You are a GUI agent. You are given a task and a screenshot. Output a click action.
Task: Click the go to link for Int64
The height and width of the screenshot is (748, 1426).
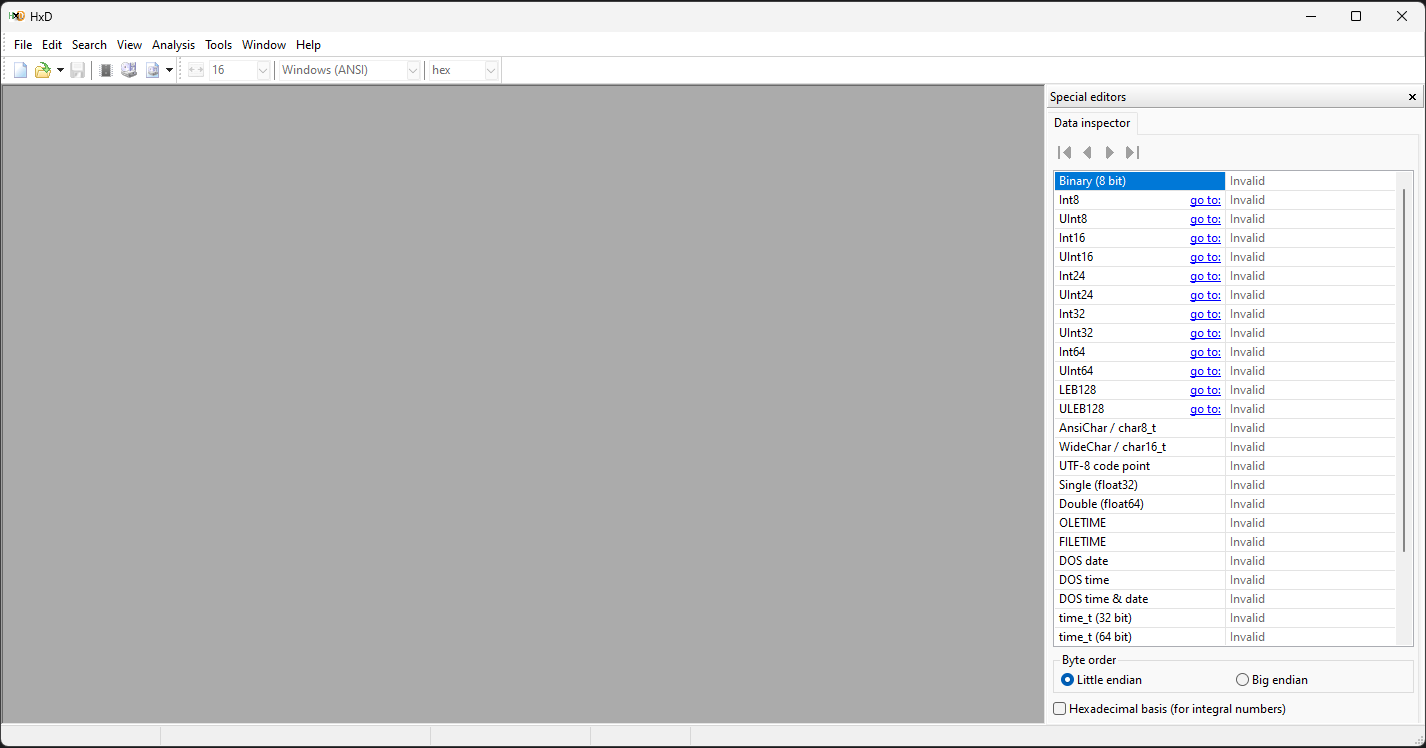pyautogui.click(x=1205, y=352)
